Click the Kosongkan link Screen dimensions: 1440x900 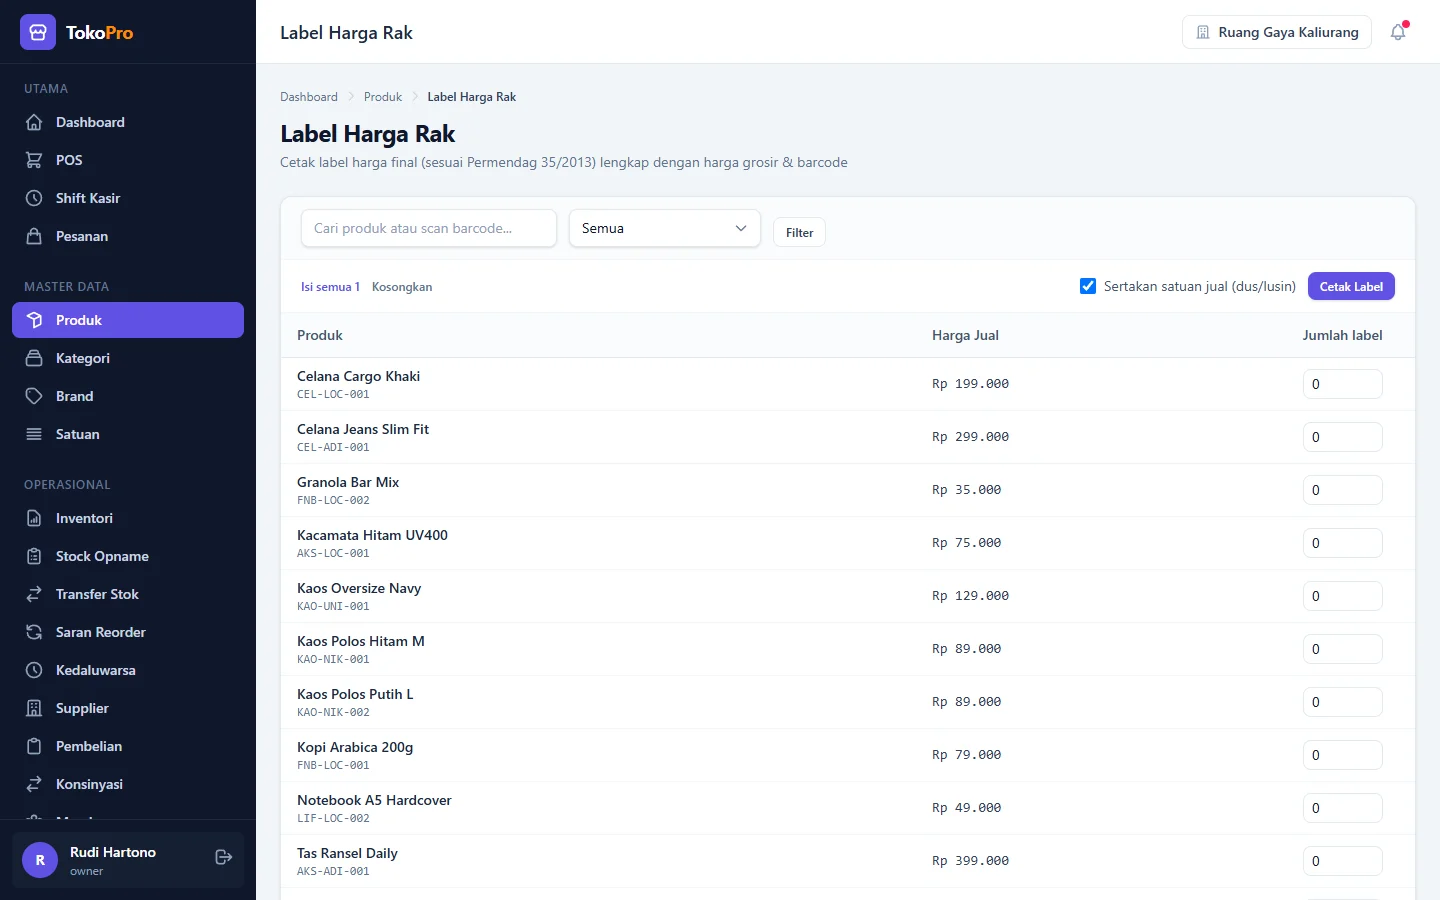click(x=402, y=287)
